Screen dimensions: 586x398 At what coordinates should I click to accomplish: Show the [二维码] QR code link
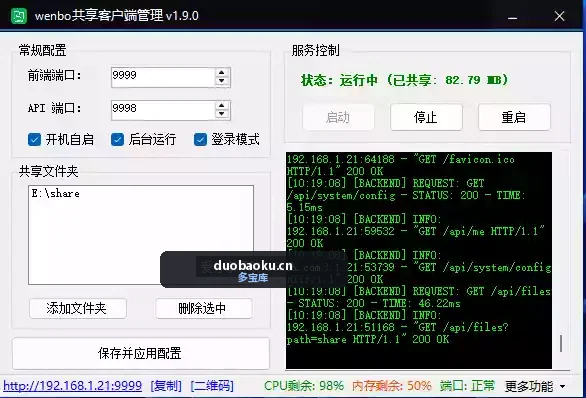212,386
